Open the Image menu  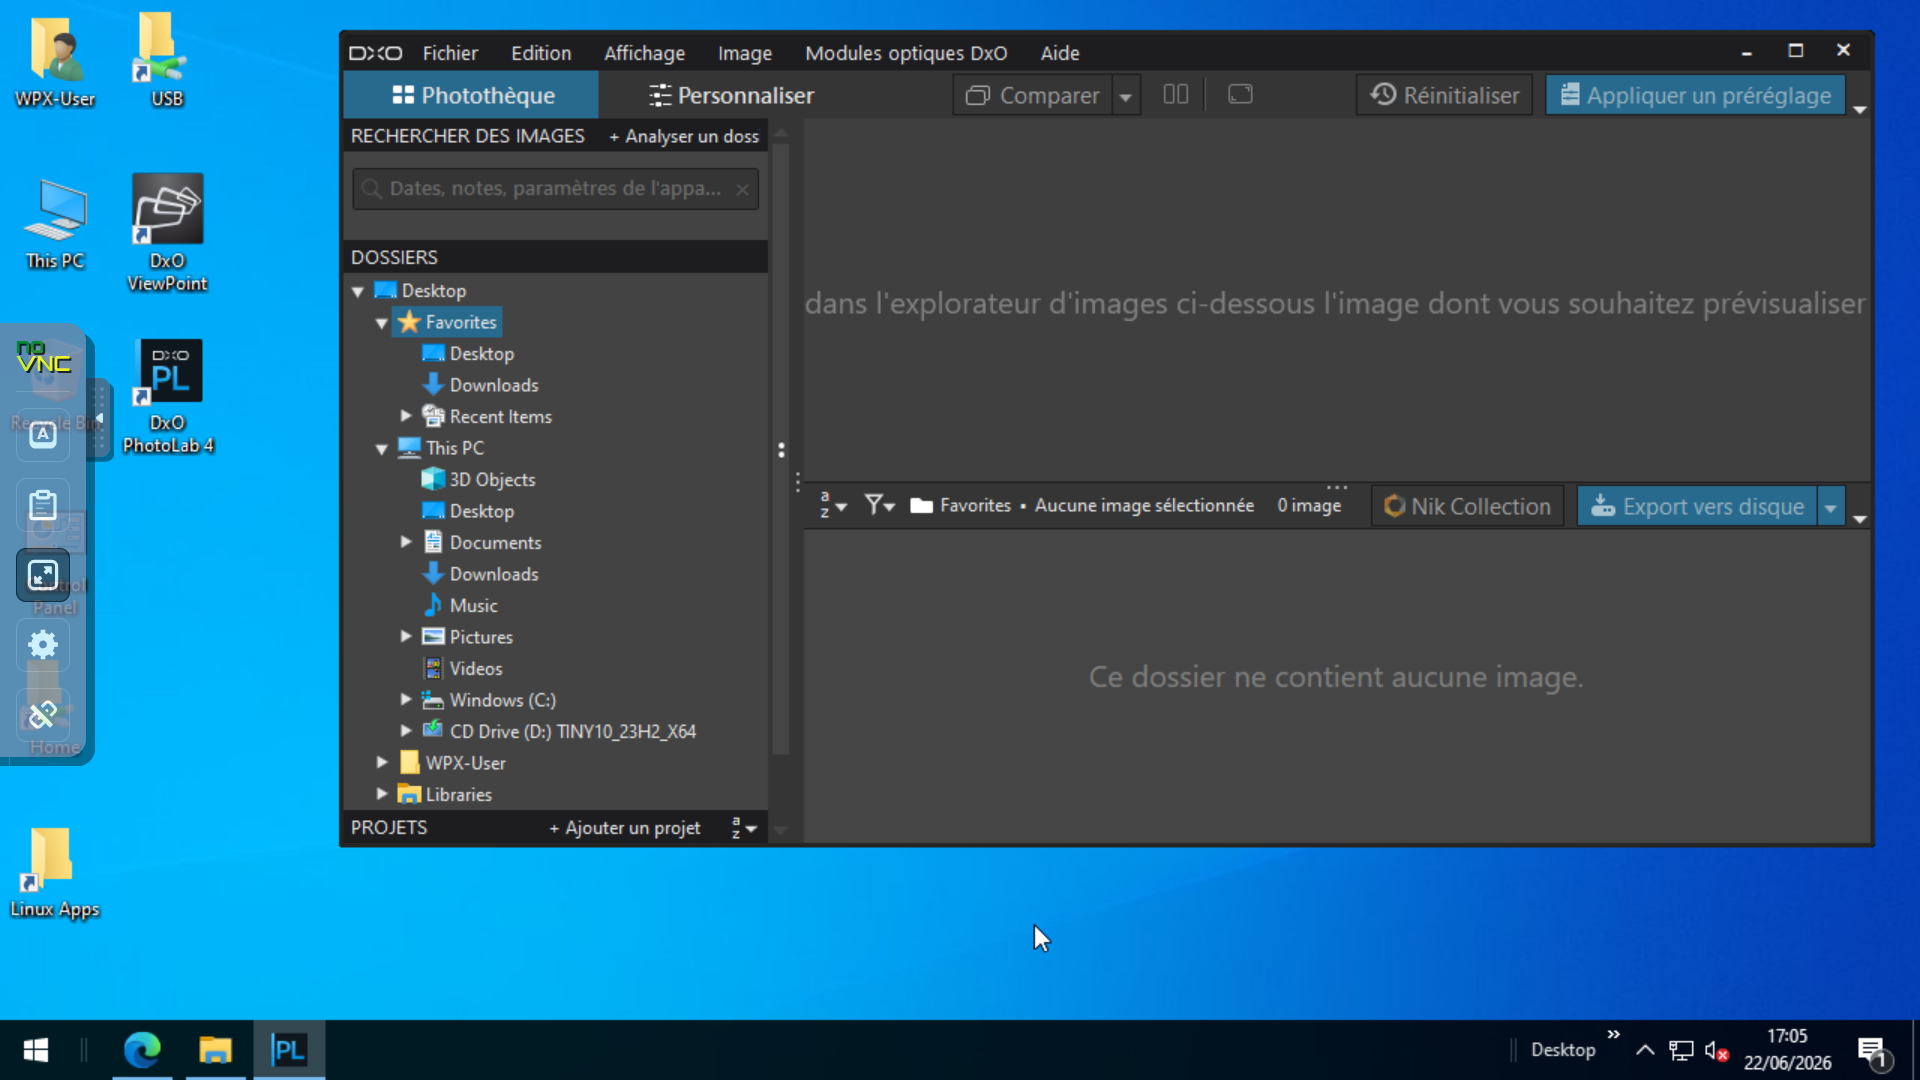(x=744, y=53)
